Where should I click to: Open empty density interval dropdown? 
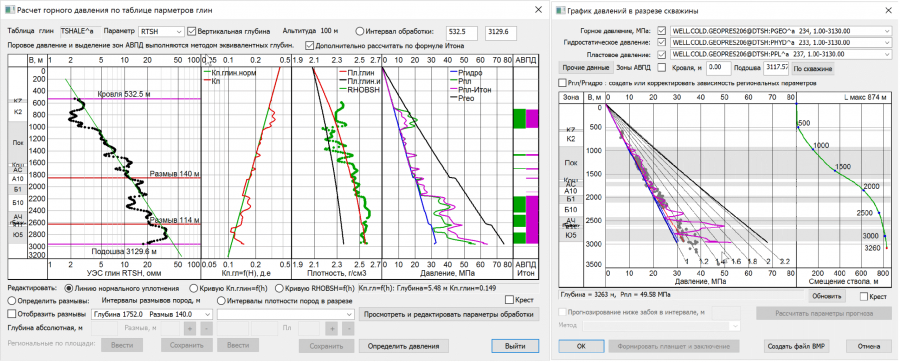click(286, 314)
